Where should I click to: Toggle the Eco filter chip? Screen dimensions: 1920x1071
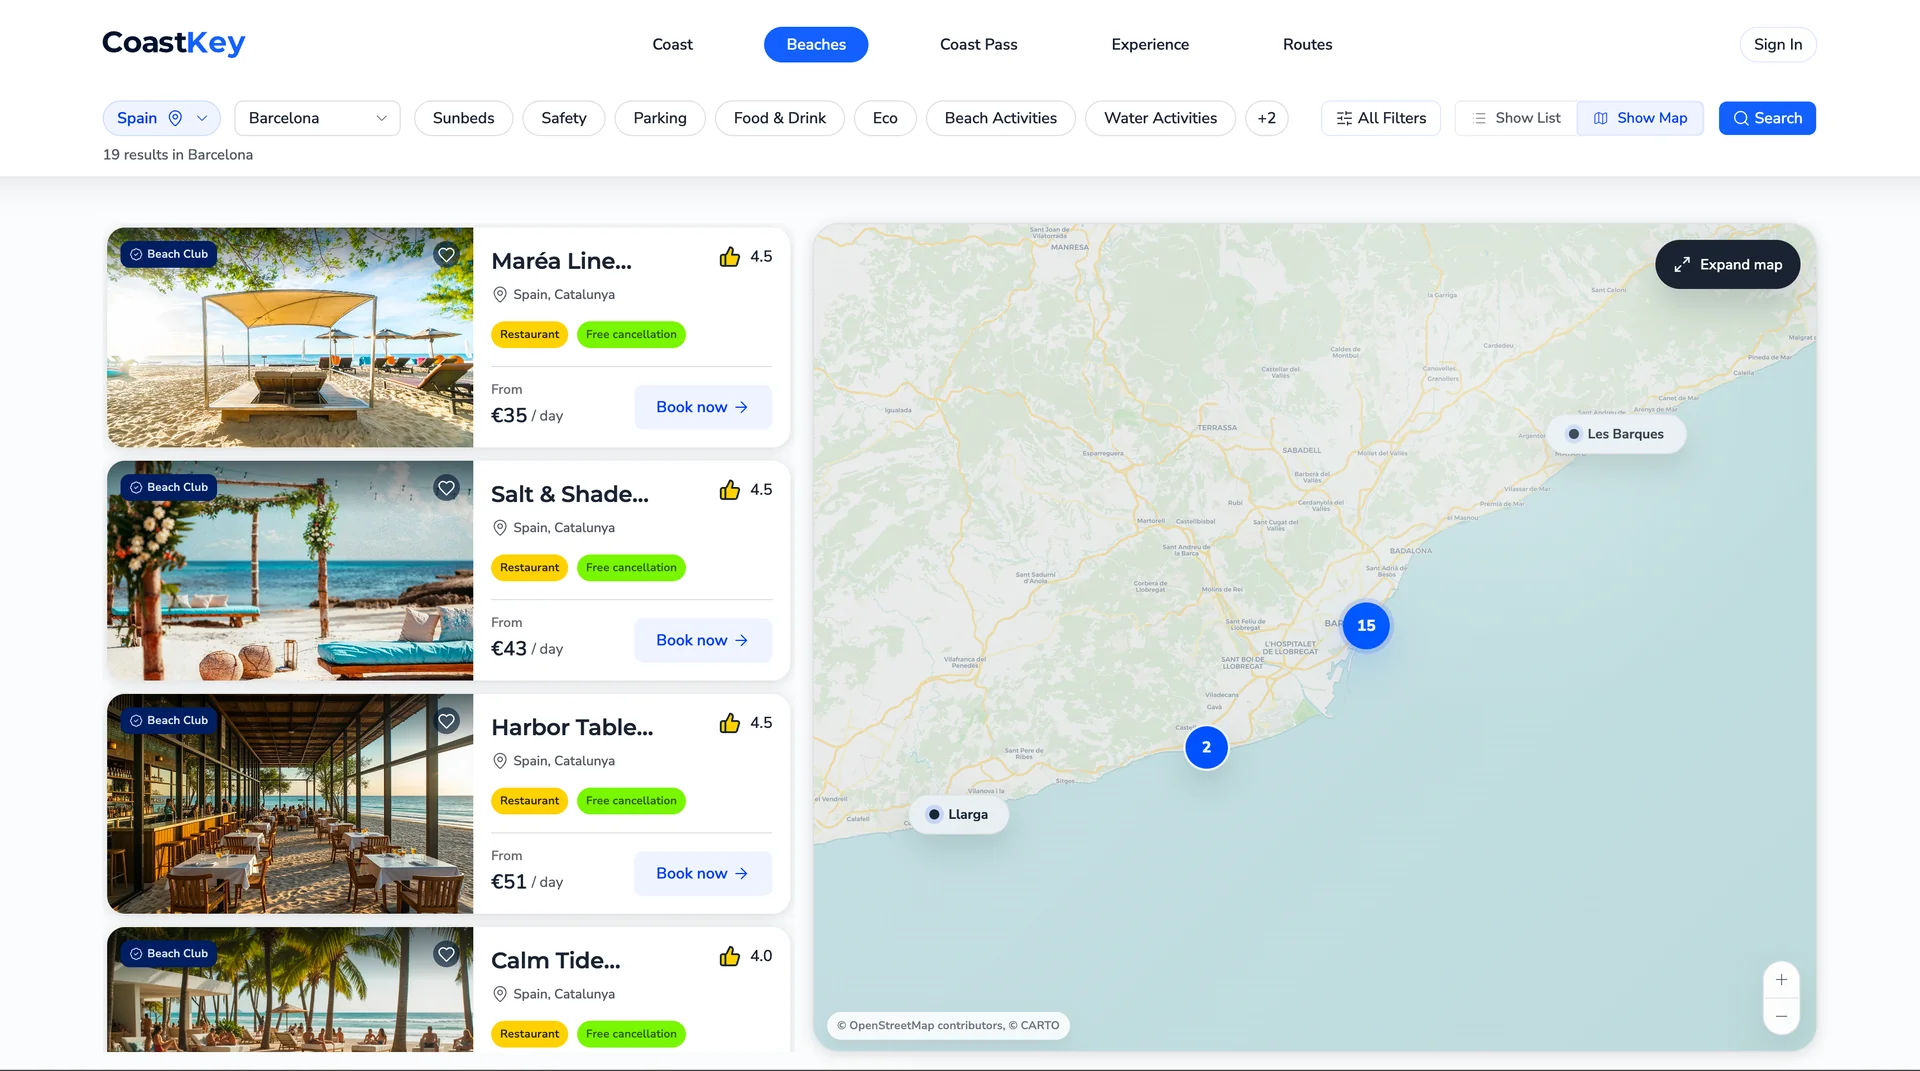tap(885, 118)
